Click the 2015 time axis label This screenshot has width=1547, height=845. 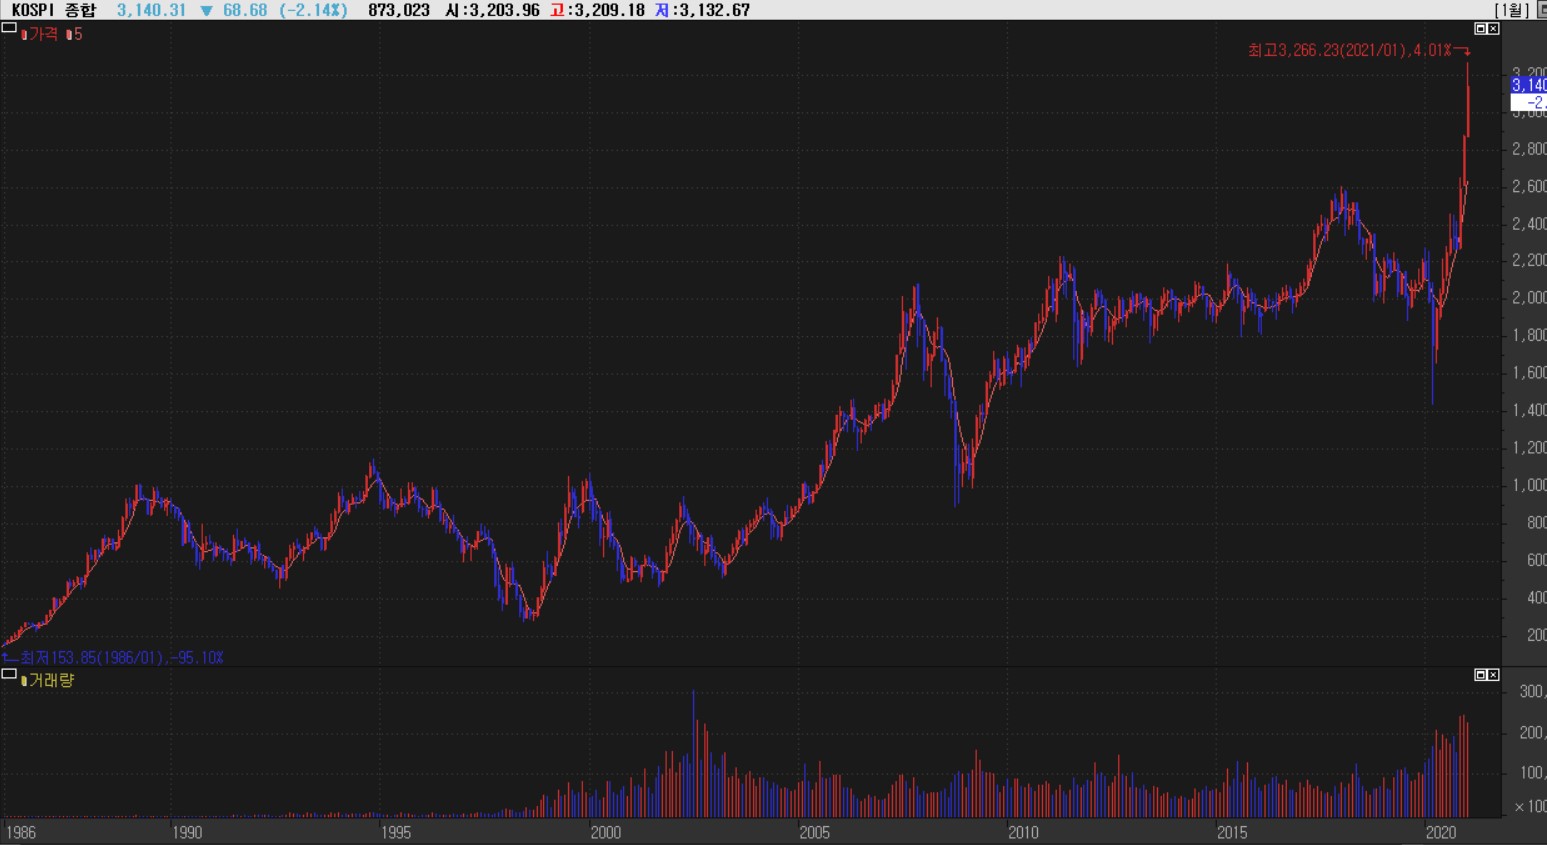1232,832
